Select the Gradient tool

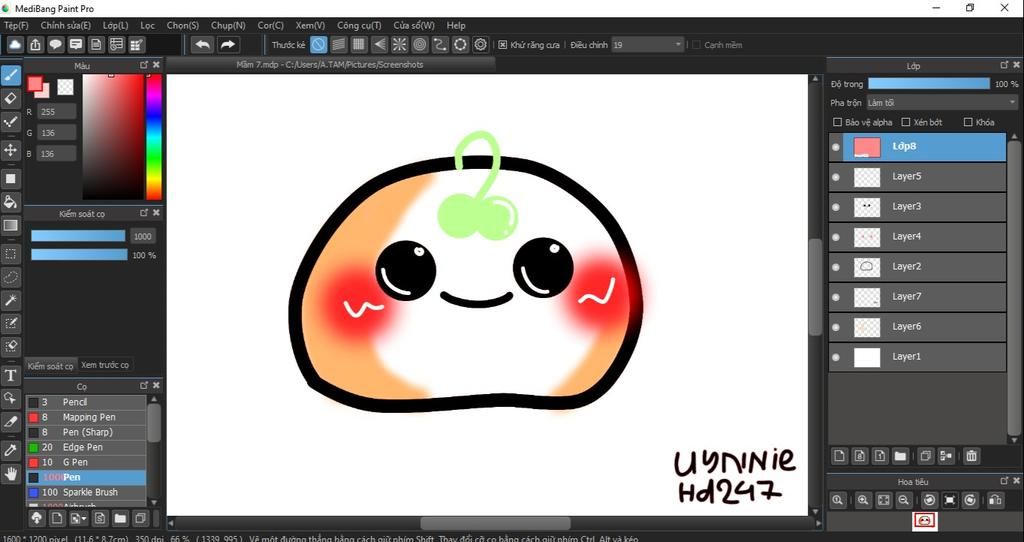[10, 226]
